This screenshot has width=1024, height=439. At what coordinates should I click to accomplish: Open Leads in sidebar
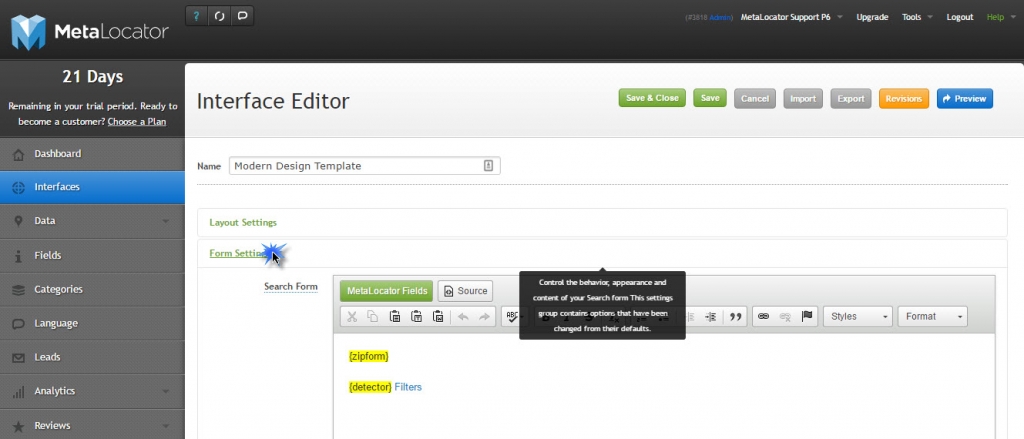[92, 357]
